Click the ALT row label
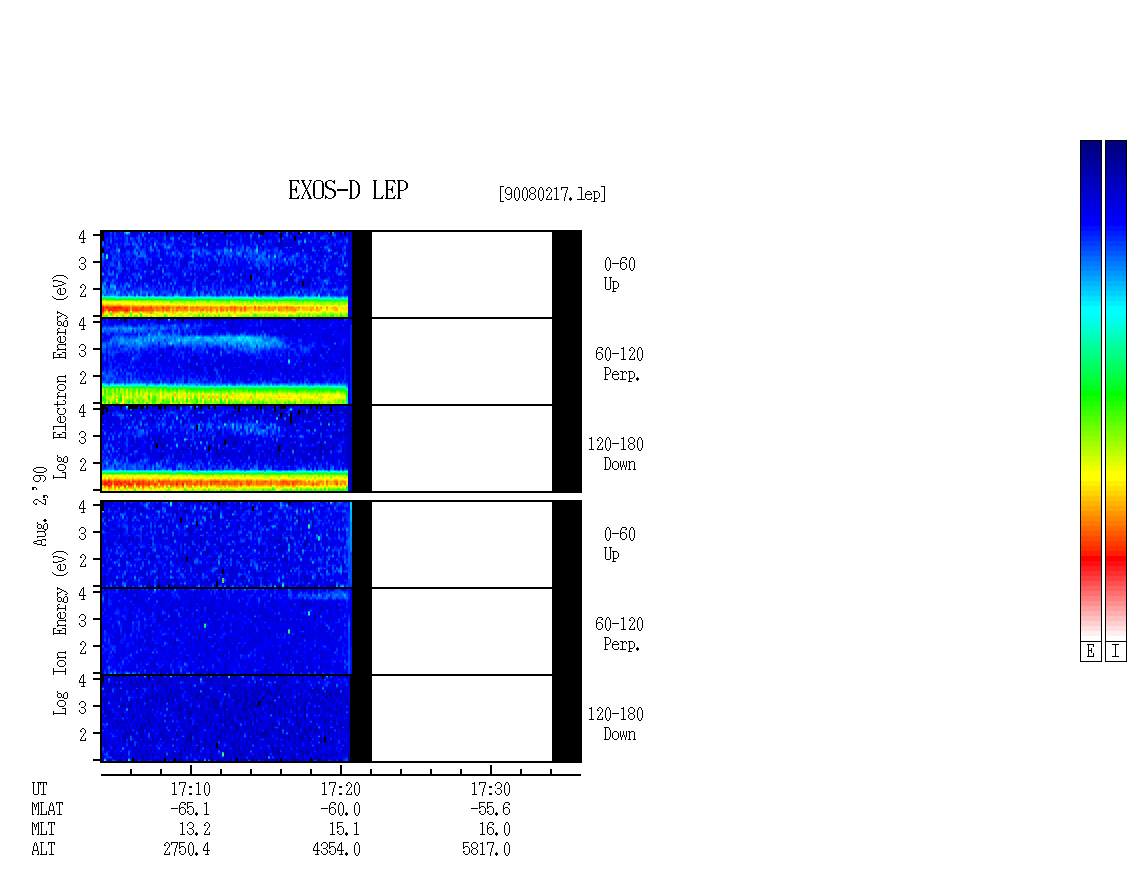 tap(43, 850)
